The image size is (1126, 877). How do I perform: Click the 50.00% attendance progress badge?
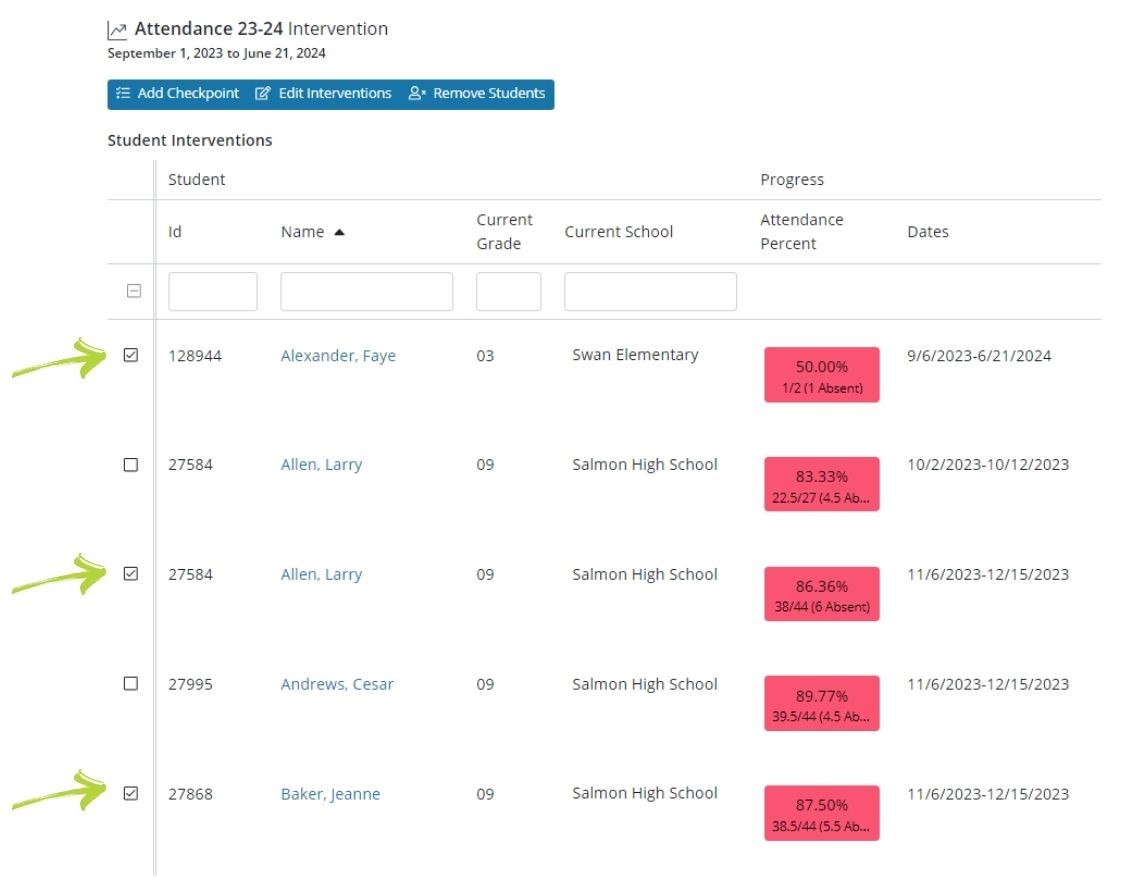[821, 375]
